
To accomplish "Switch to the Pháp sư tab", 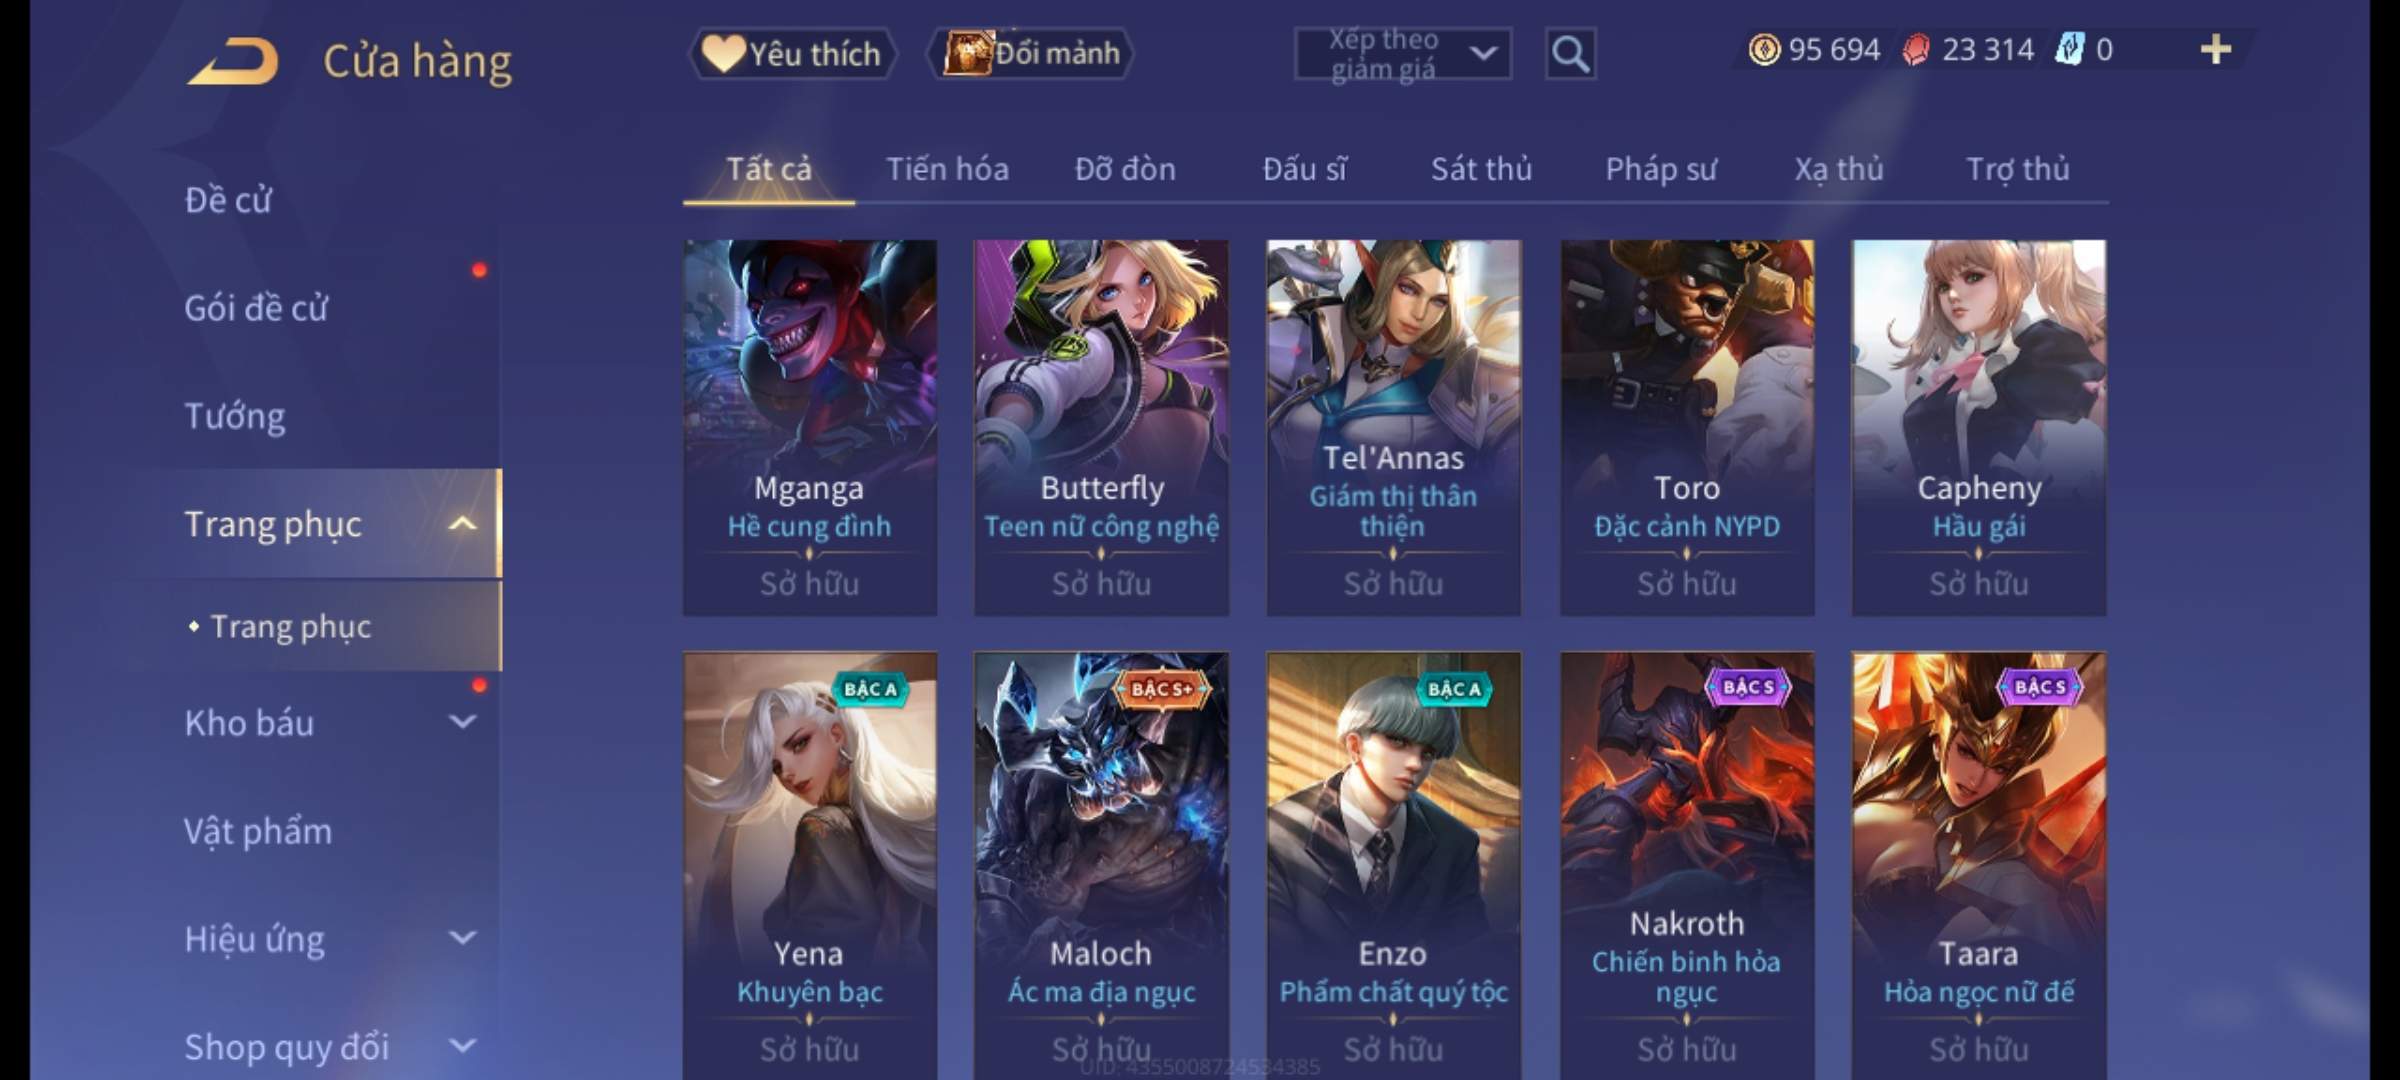I will click(1660, 169).
